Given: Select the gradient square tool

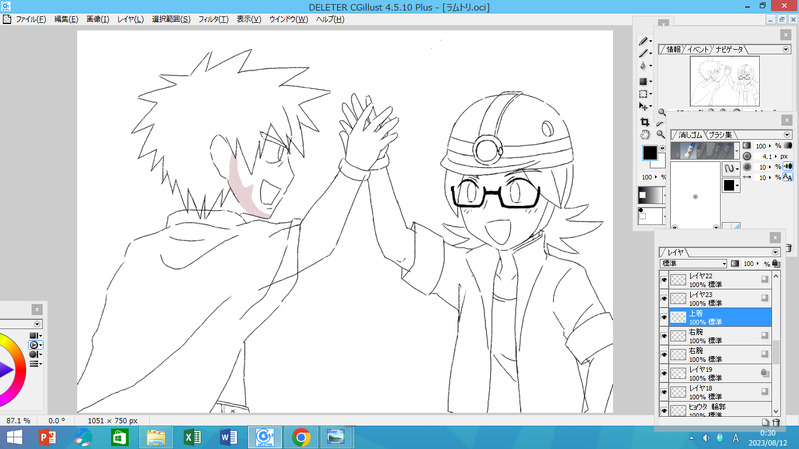Looking at the screenshot, I should click(643, 82).
